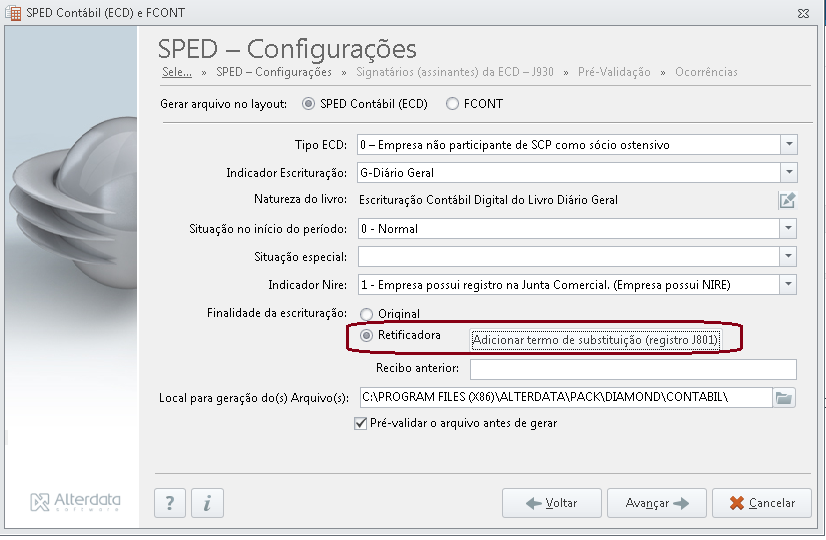826x540 pixels.
Task: Expand the Tipo ECD dropdown
Action: (x=789, y=144)
